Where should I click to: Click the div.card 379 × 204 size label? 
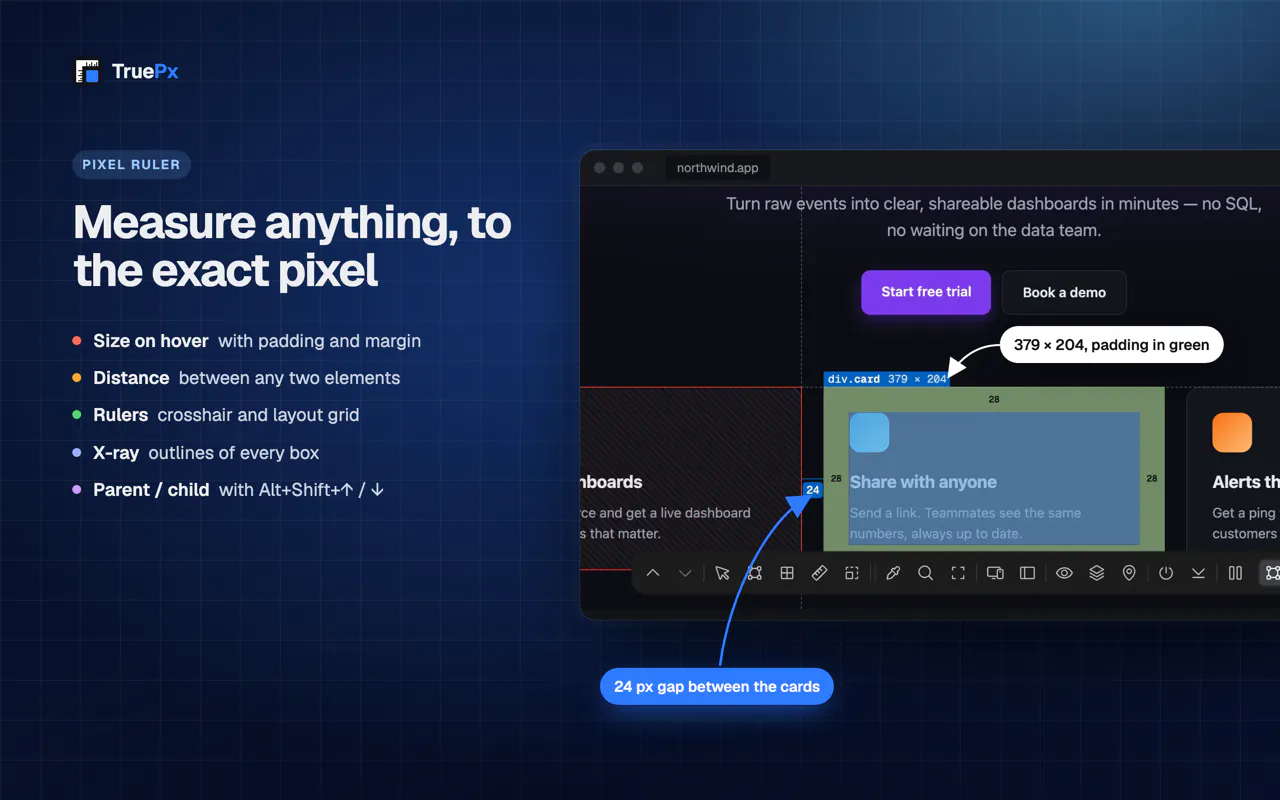click(887, 379)
